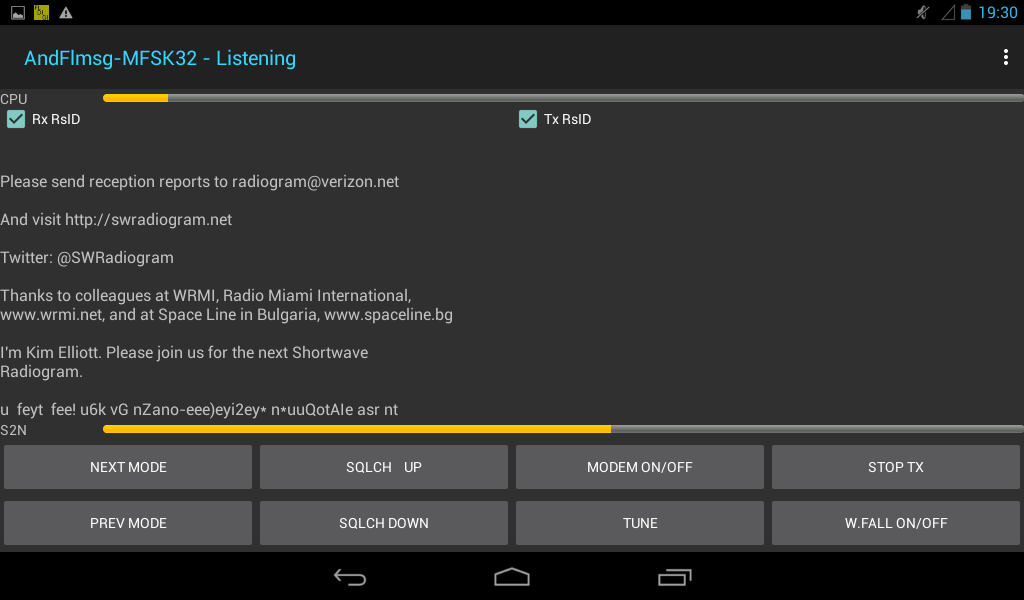Click the radiogram@verizon.net text line
This screenshot has width=1024, height=600.
[x=199, y=182]
